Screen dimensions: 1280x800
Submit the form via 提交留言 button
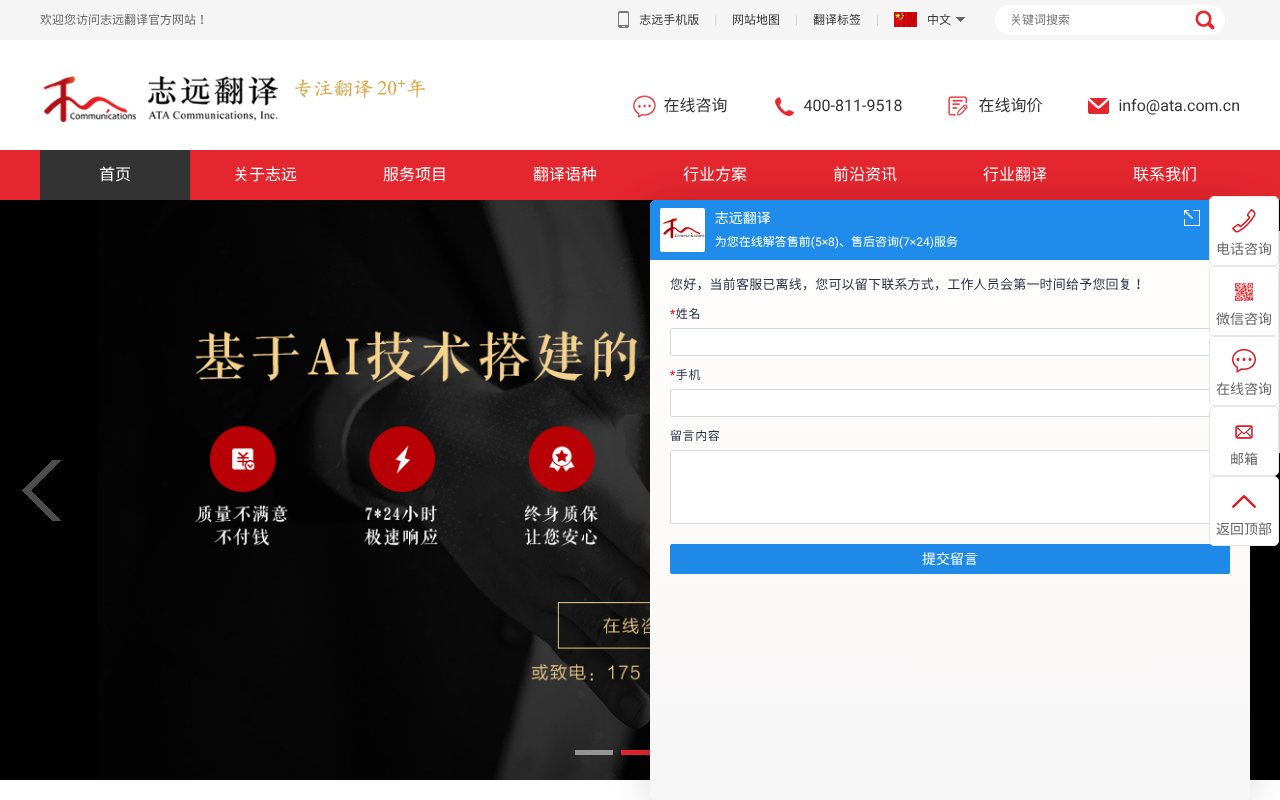click(x=949, y=558)
